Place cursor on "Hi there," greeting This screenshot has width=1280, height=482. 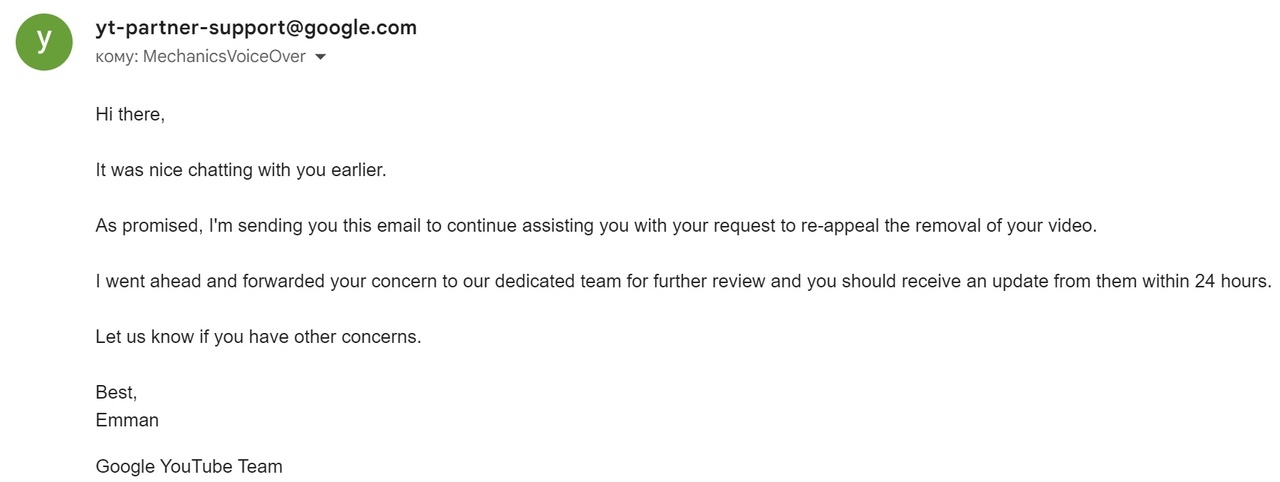click(x=130, y=114)
